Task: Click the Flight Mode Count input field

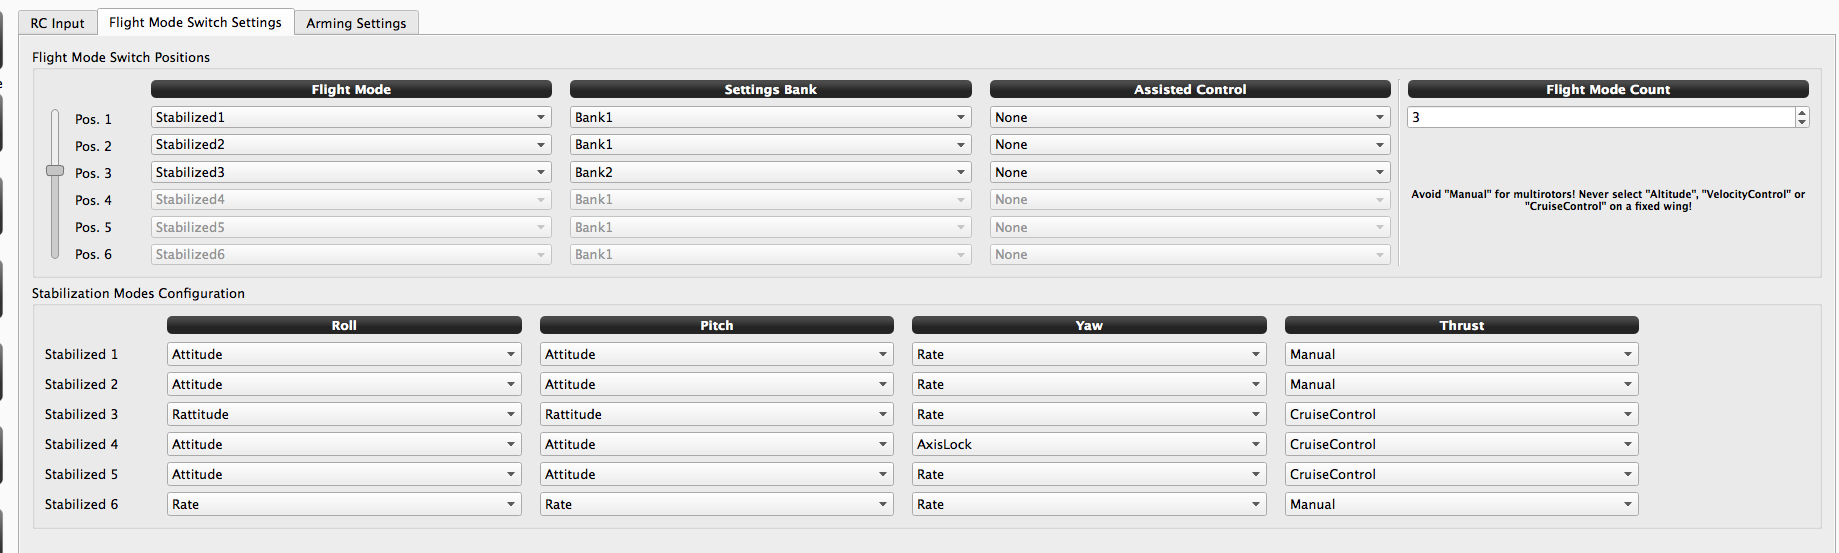Action: [1600, 117]
